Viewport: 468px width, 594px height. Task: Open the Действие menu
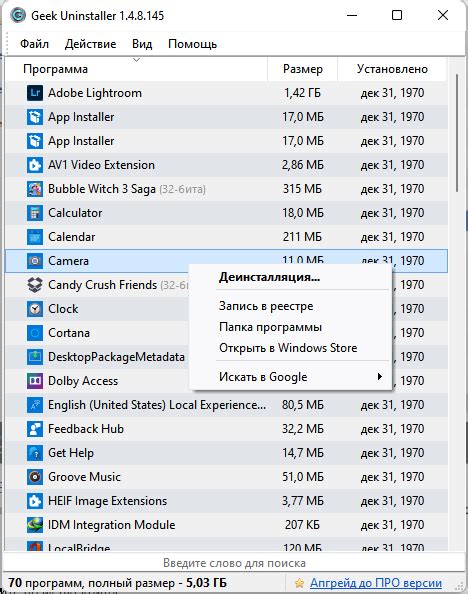point(90,44)
